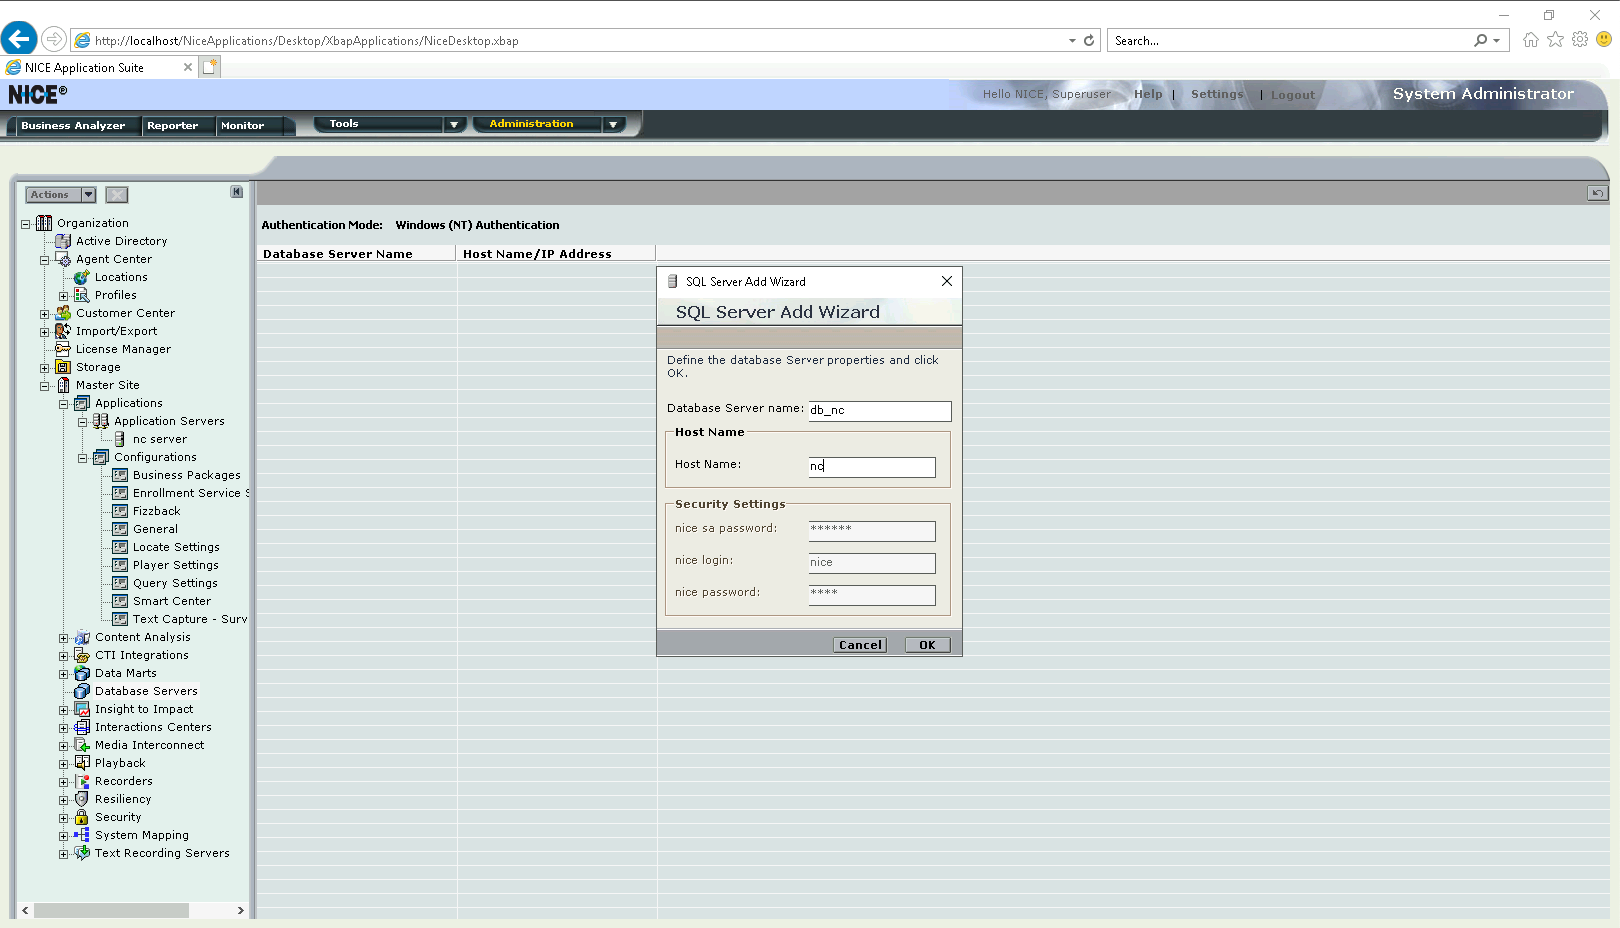
Task: Click the browser Back arrow button
Action: point(19,40)
